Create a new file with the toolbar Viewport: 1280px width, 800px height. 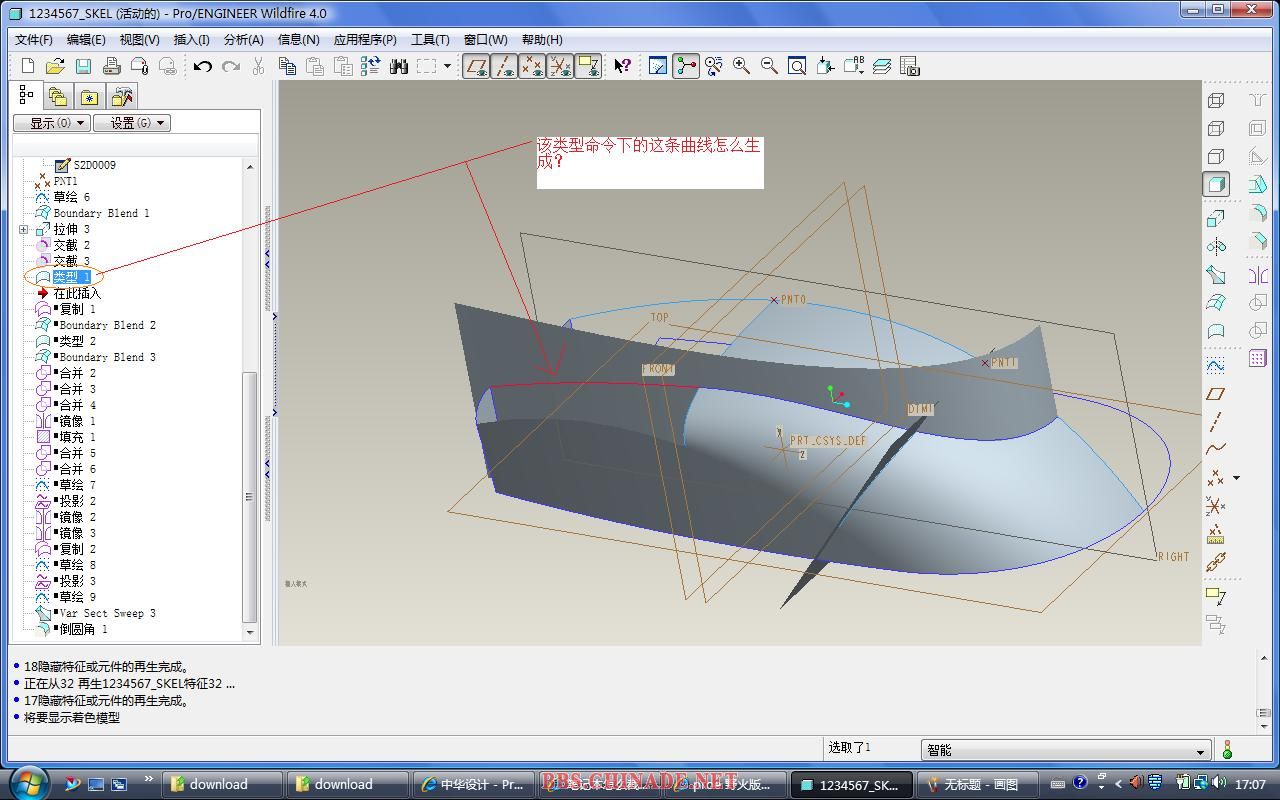coord(28,66)
